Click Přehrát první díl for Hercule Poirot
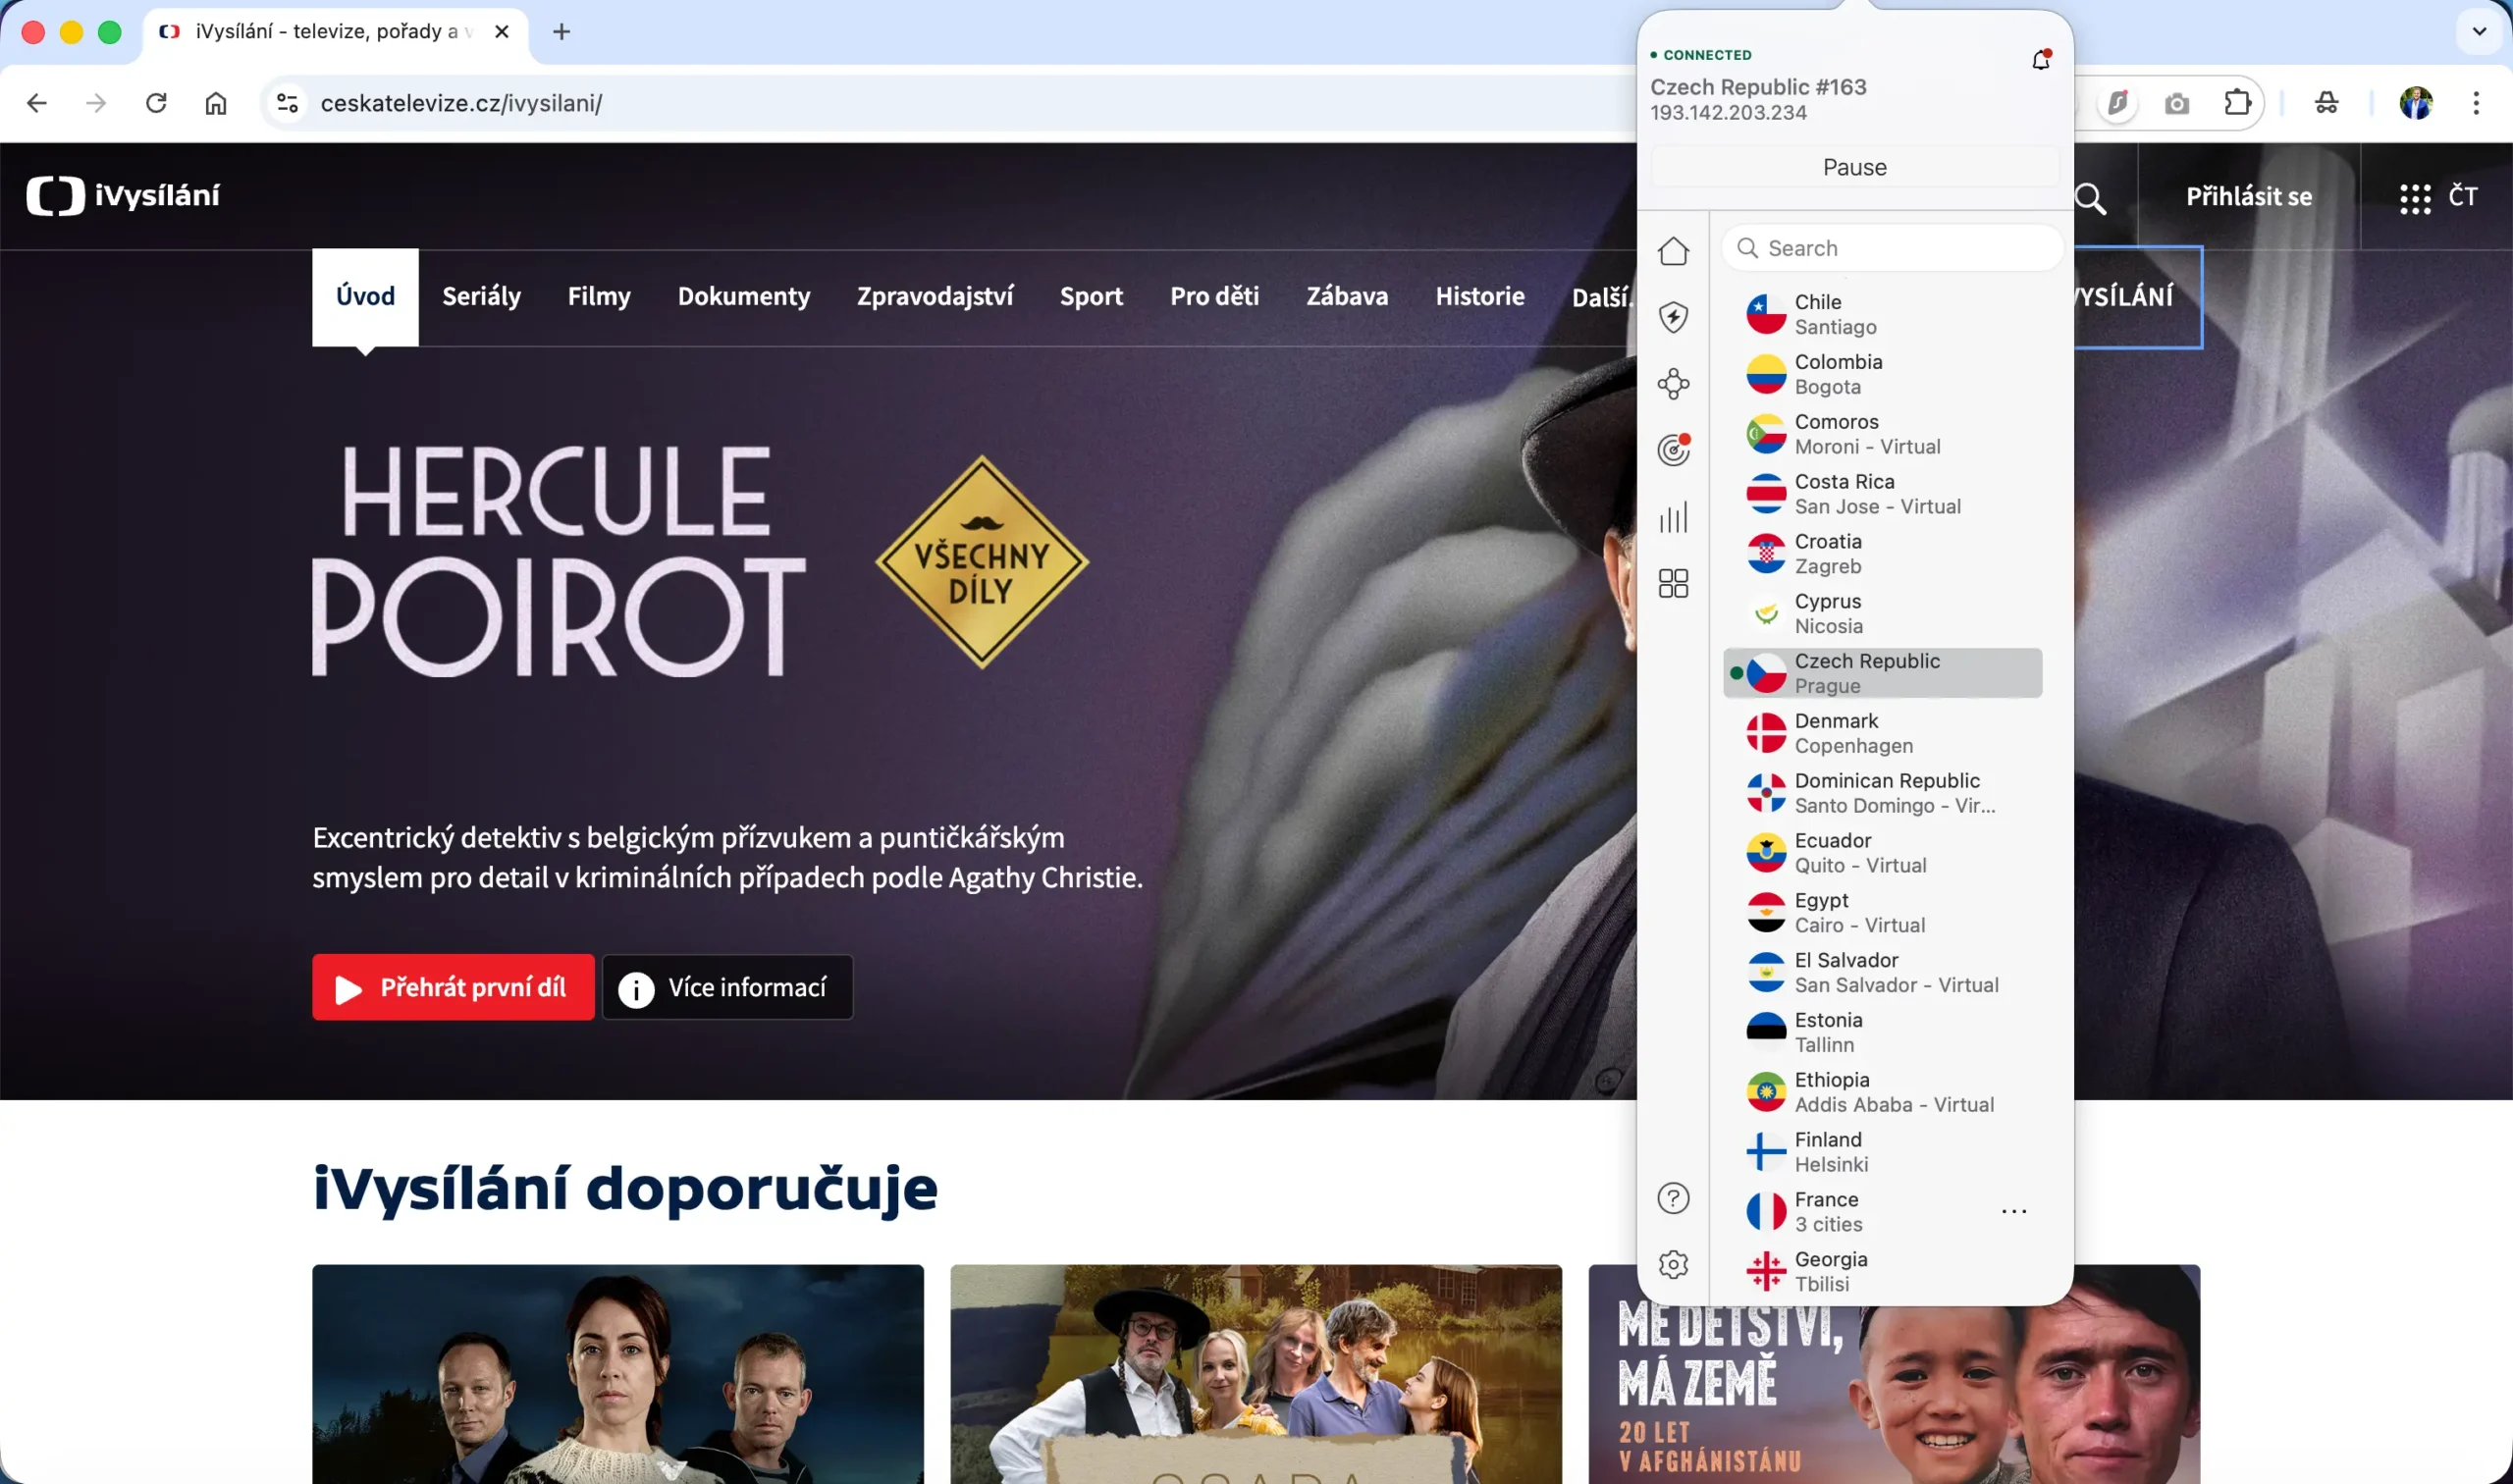The height and width of the screenshot is (1484, 2513). [453, 987]
